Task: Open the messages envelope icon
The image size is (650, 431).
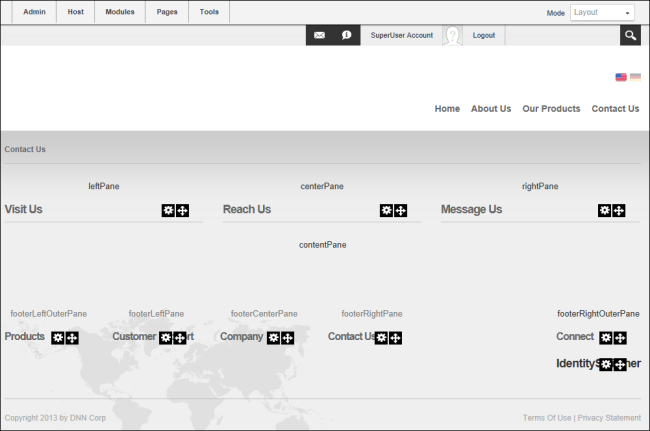Action: coord(319,35)
